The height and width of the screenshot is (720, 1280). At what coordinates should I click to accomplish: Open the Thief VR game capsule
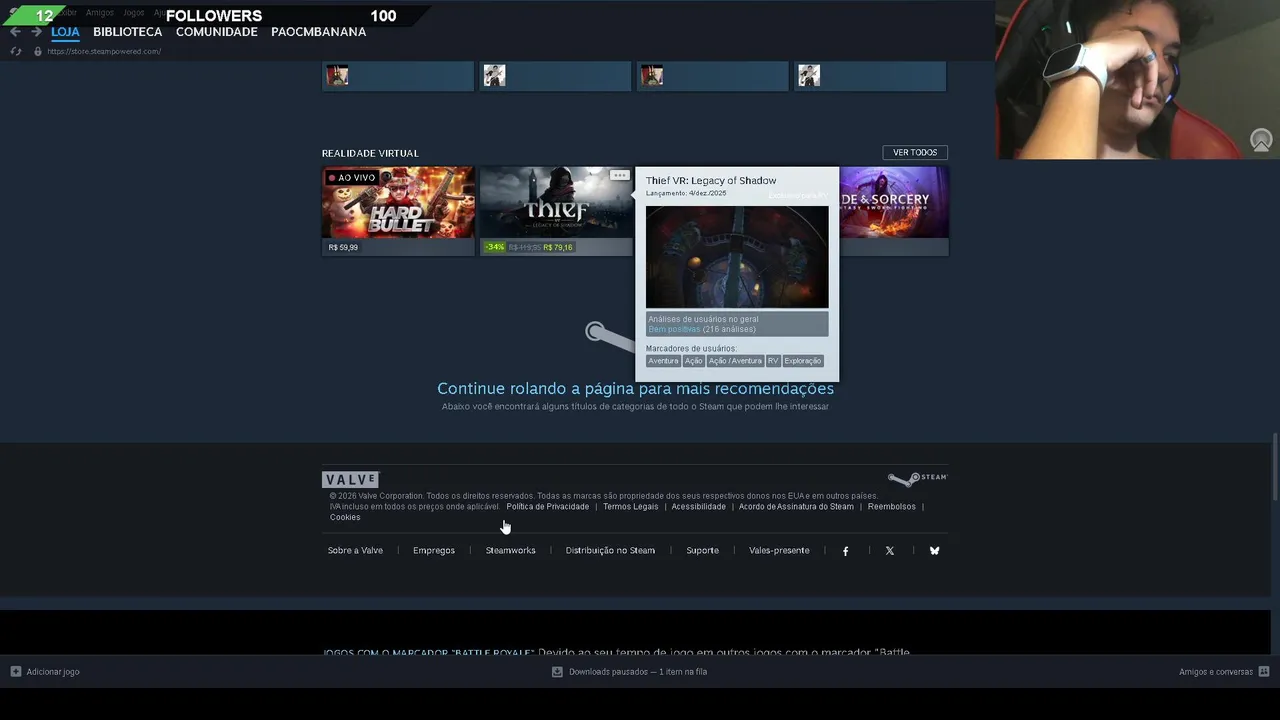tap(556, 211)
